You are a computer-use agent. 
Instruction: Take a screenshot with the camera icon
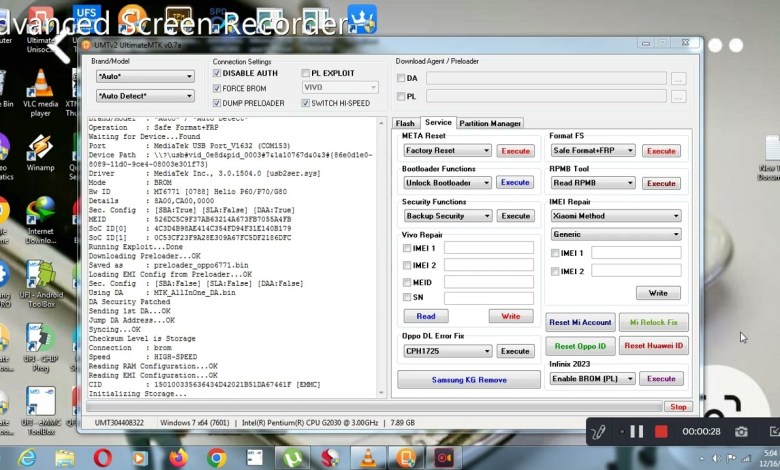click(742, 431)
